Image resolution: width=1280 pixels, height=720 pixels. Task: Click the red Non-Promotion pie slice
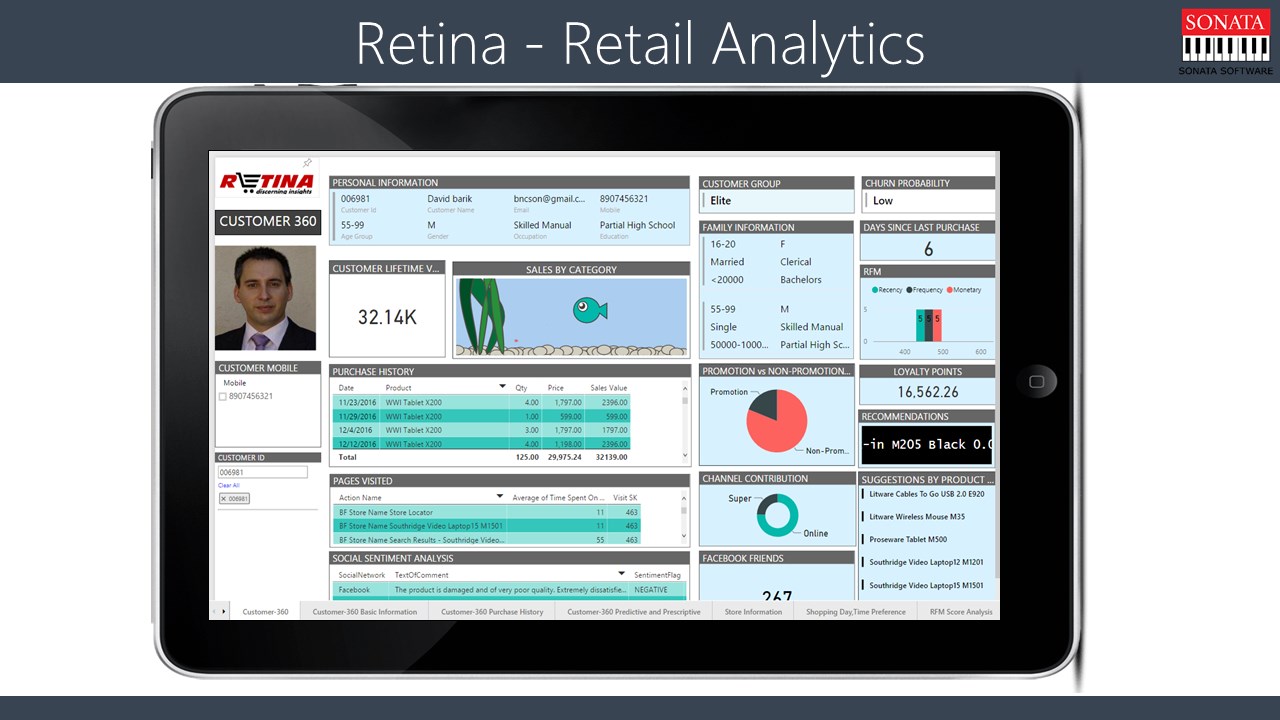pyautogui.click(x=782, y=430)
